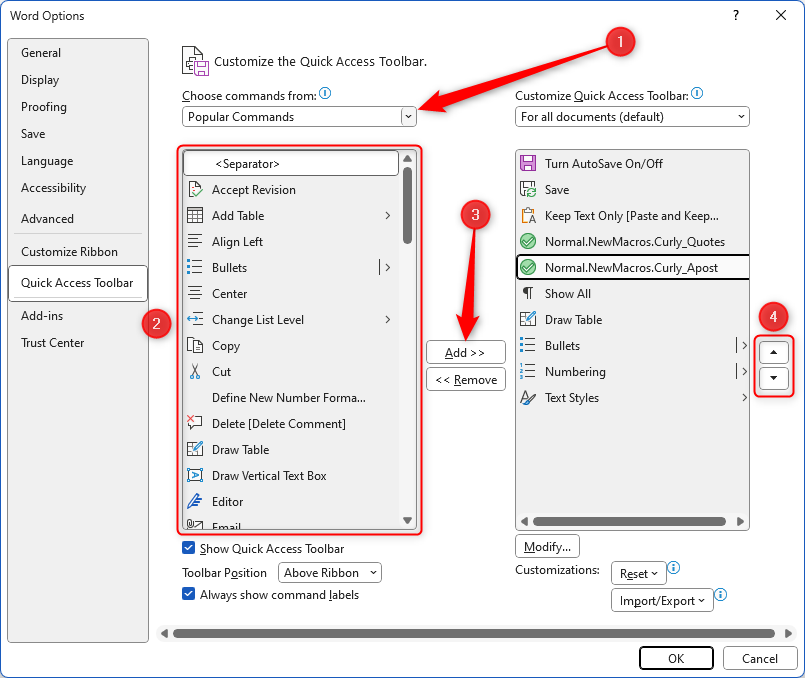Choose the Draw Vertical Text Box icon

(x=195, y=475)
